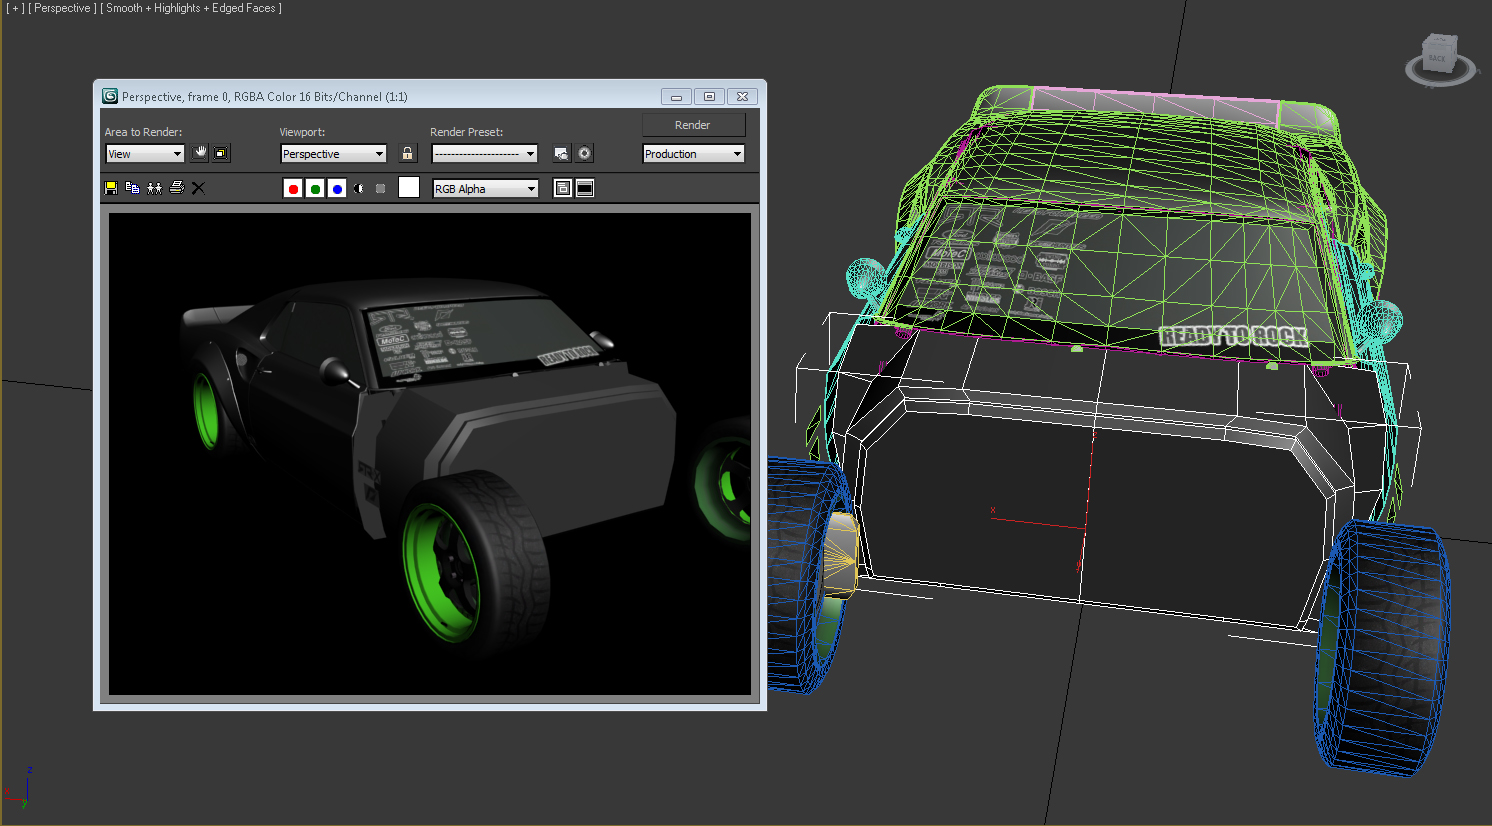The image size is (1492, 826).
Task: Click the Save Image disk icon
Action: click(x=111, y=188)
